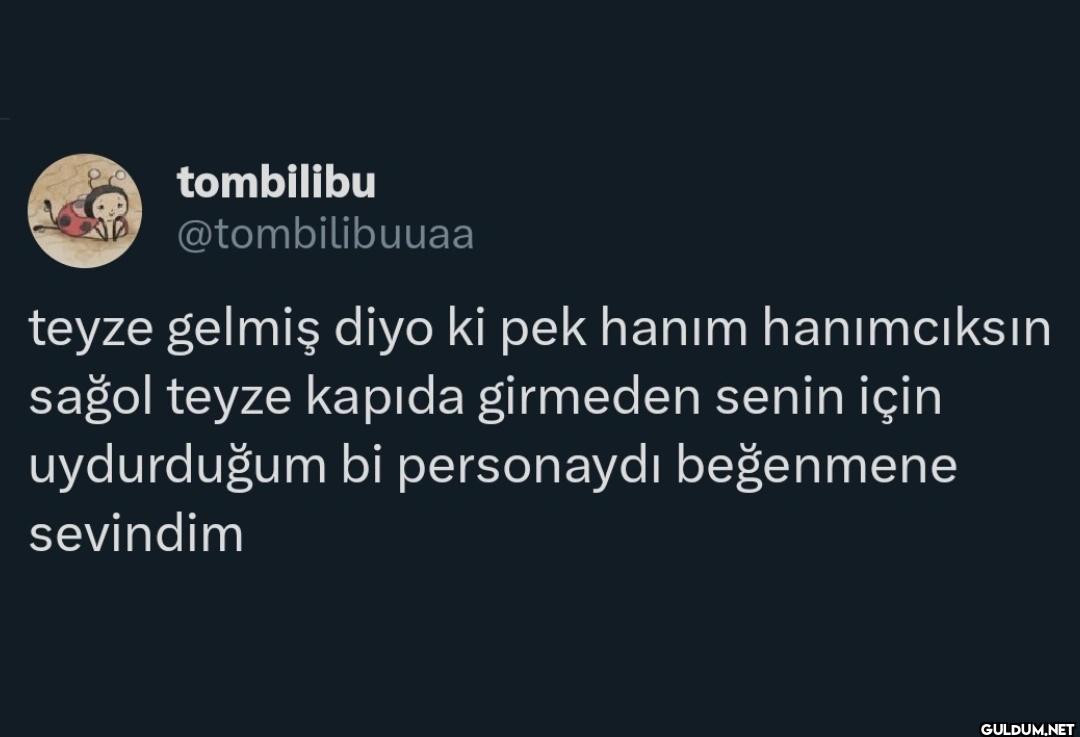Click the word "kapıda" in tweet
This screenshot has height=737, width=1080.
click(x=385, y=400)
